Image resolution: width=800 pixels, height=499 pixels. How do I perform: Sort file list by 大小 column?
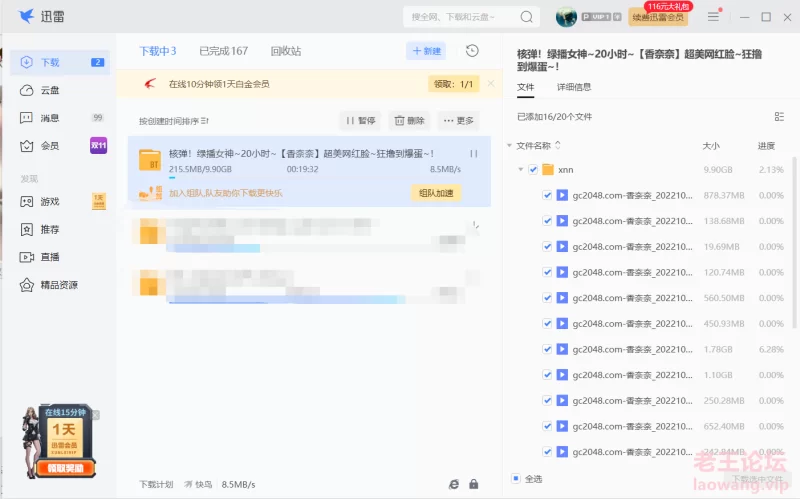(711, 146)
